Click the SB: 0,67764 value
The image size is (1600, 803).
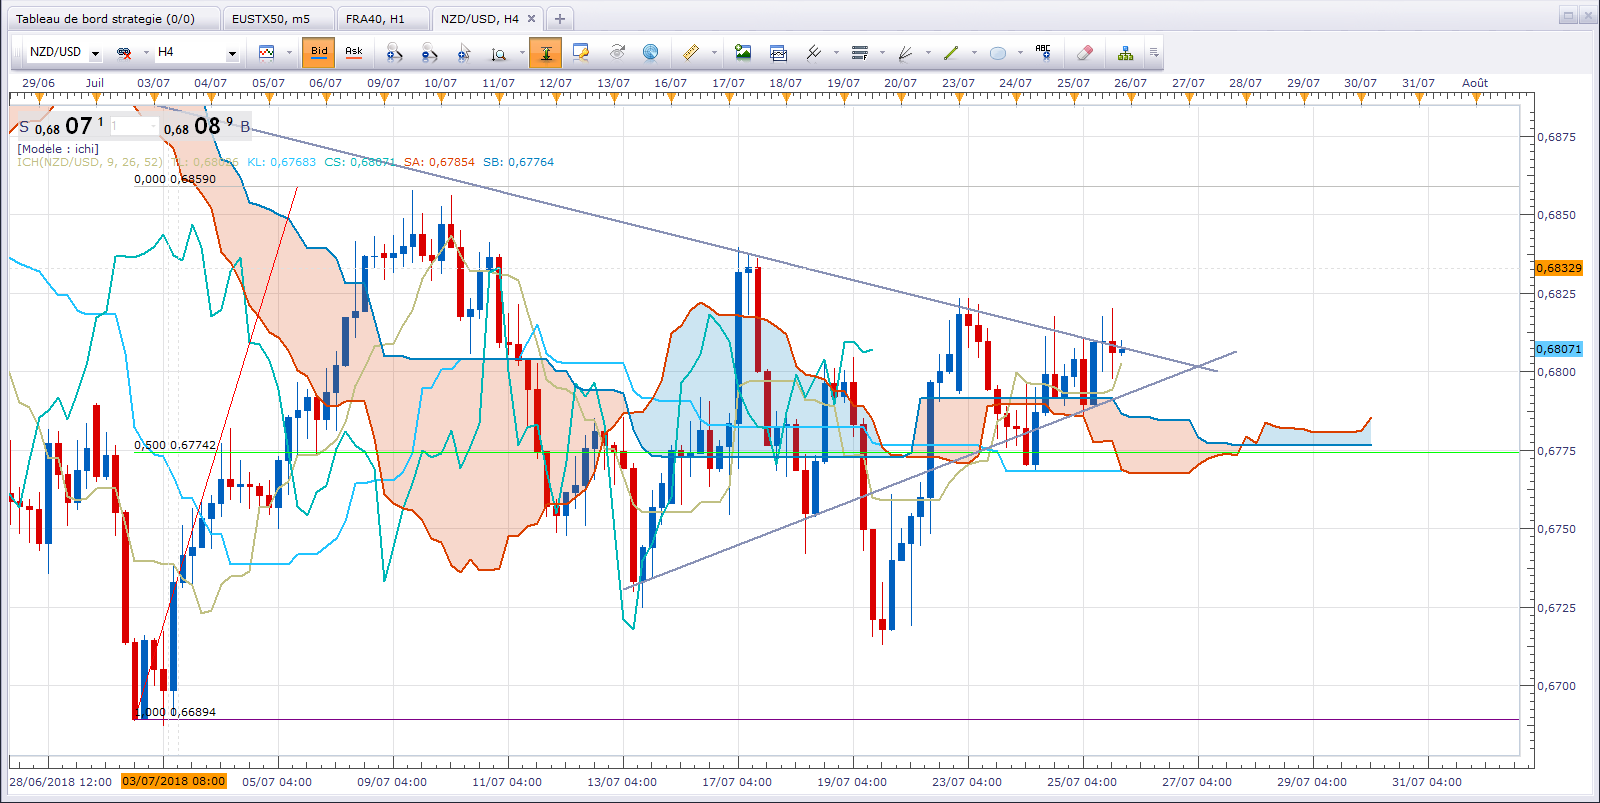[518, 162]
